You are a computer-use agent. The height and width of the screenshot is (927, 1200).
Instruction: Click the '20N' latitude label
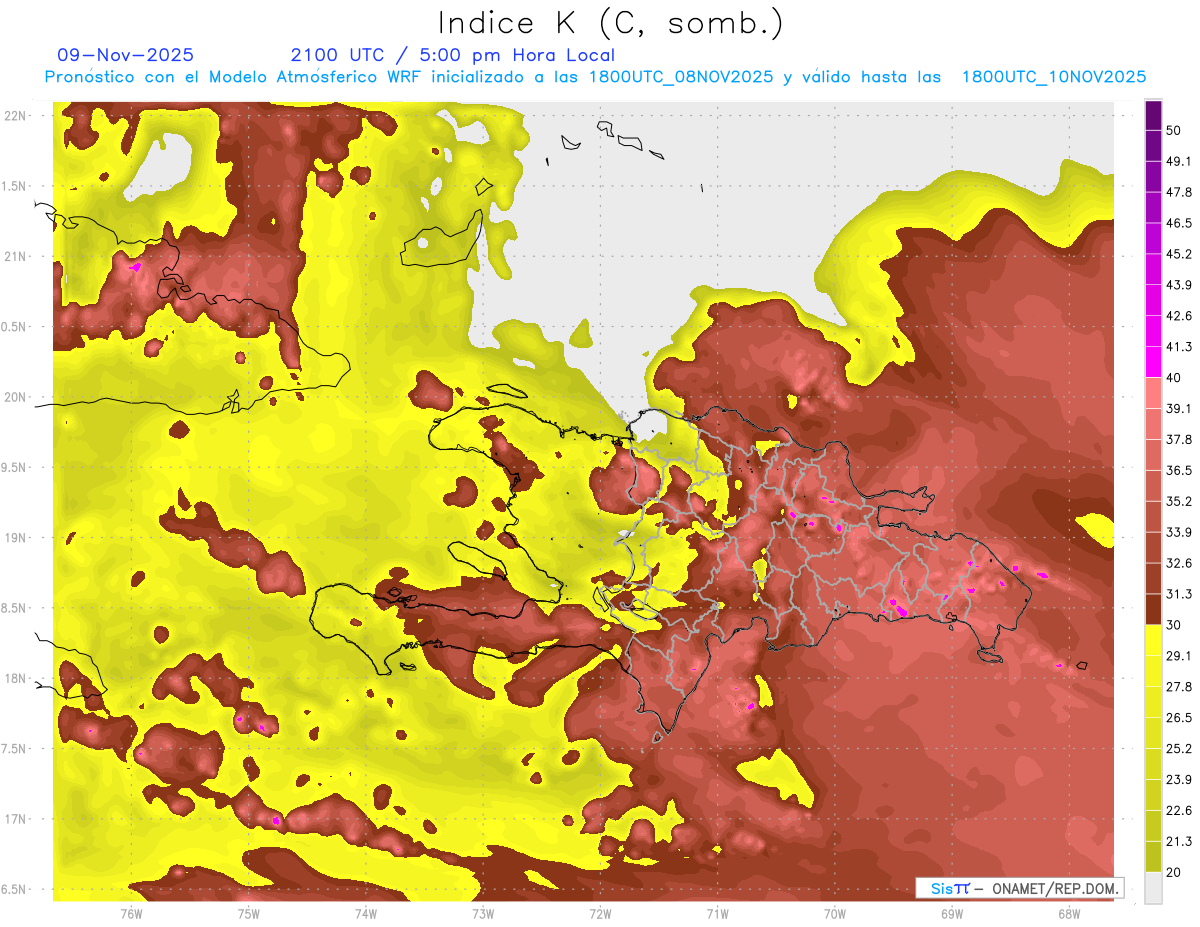pyautogui.click(x=16, y=397)
